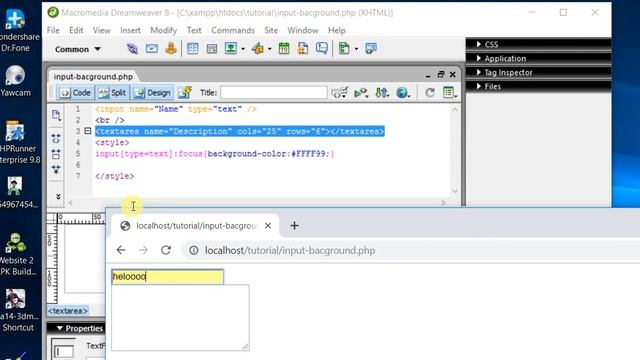Image resolution: width=640 pixels, height=360 pixels.
Task: Collapse the Properties panel
Action: 60,328
